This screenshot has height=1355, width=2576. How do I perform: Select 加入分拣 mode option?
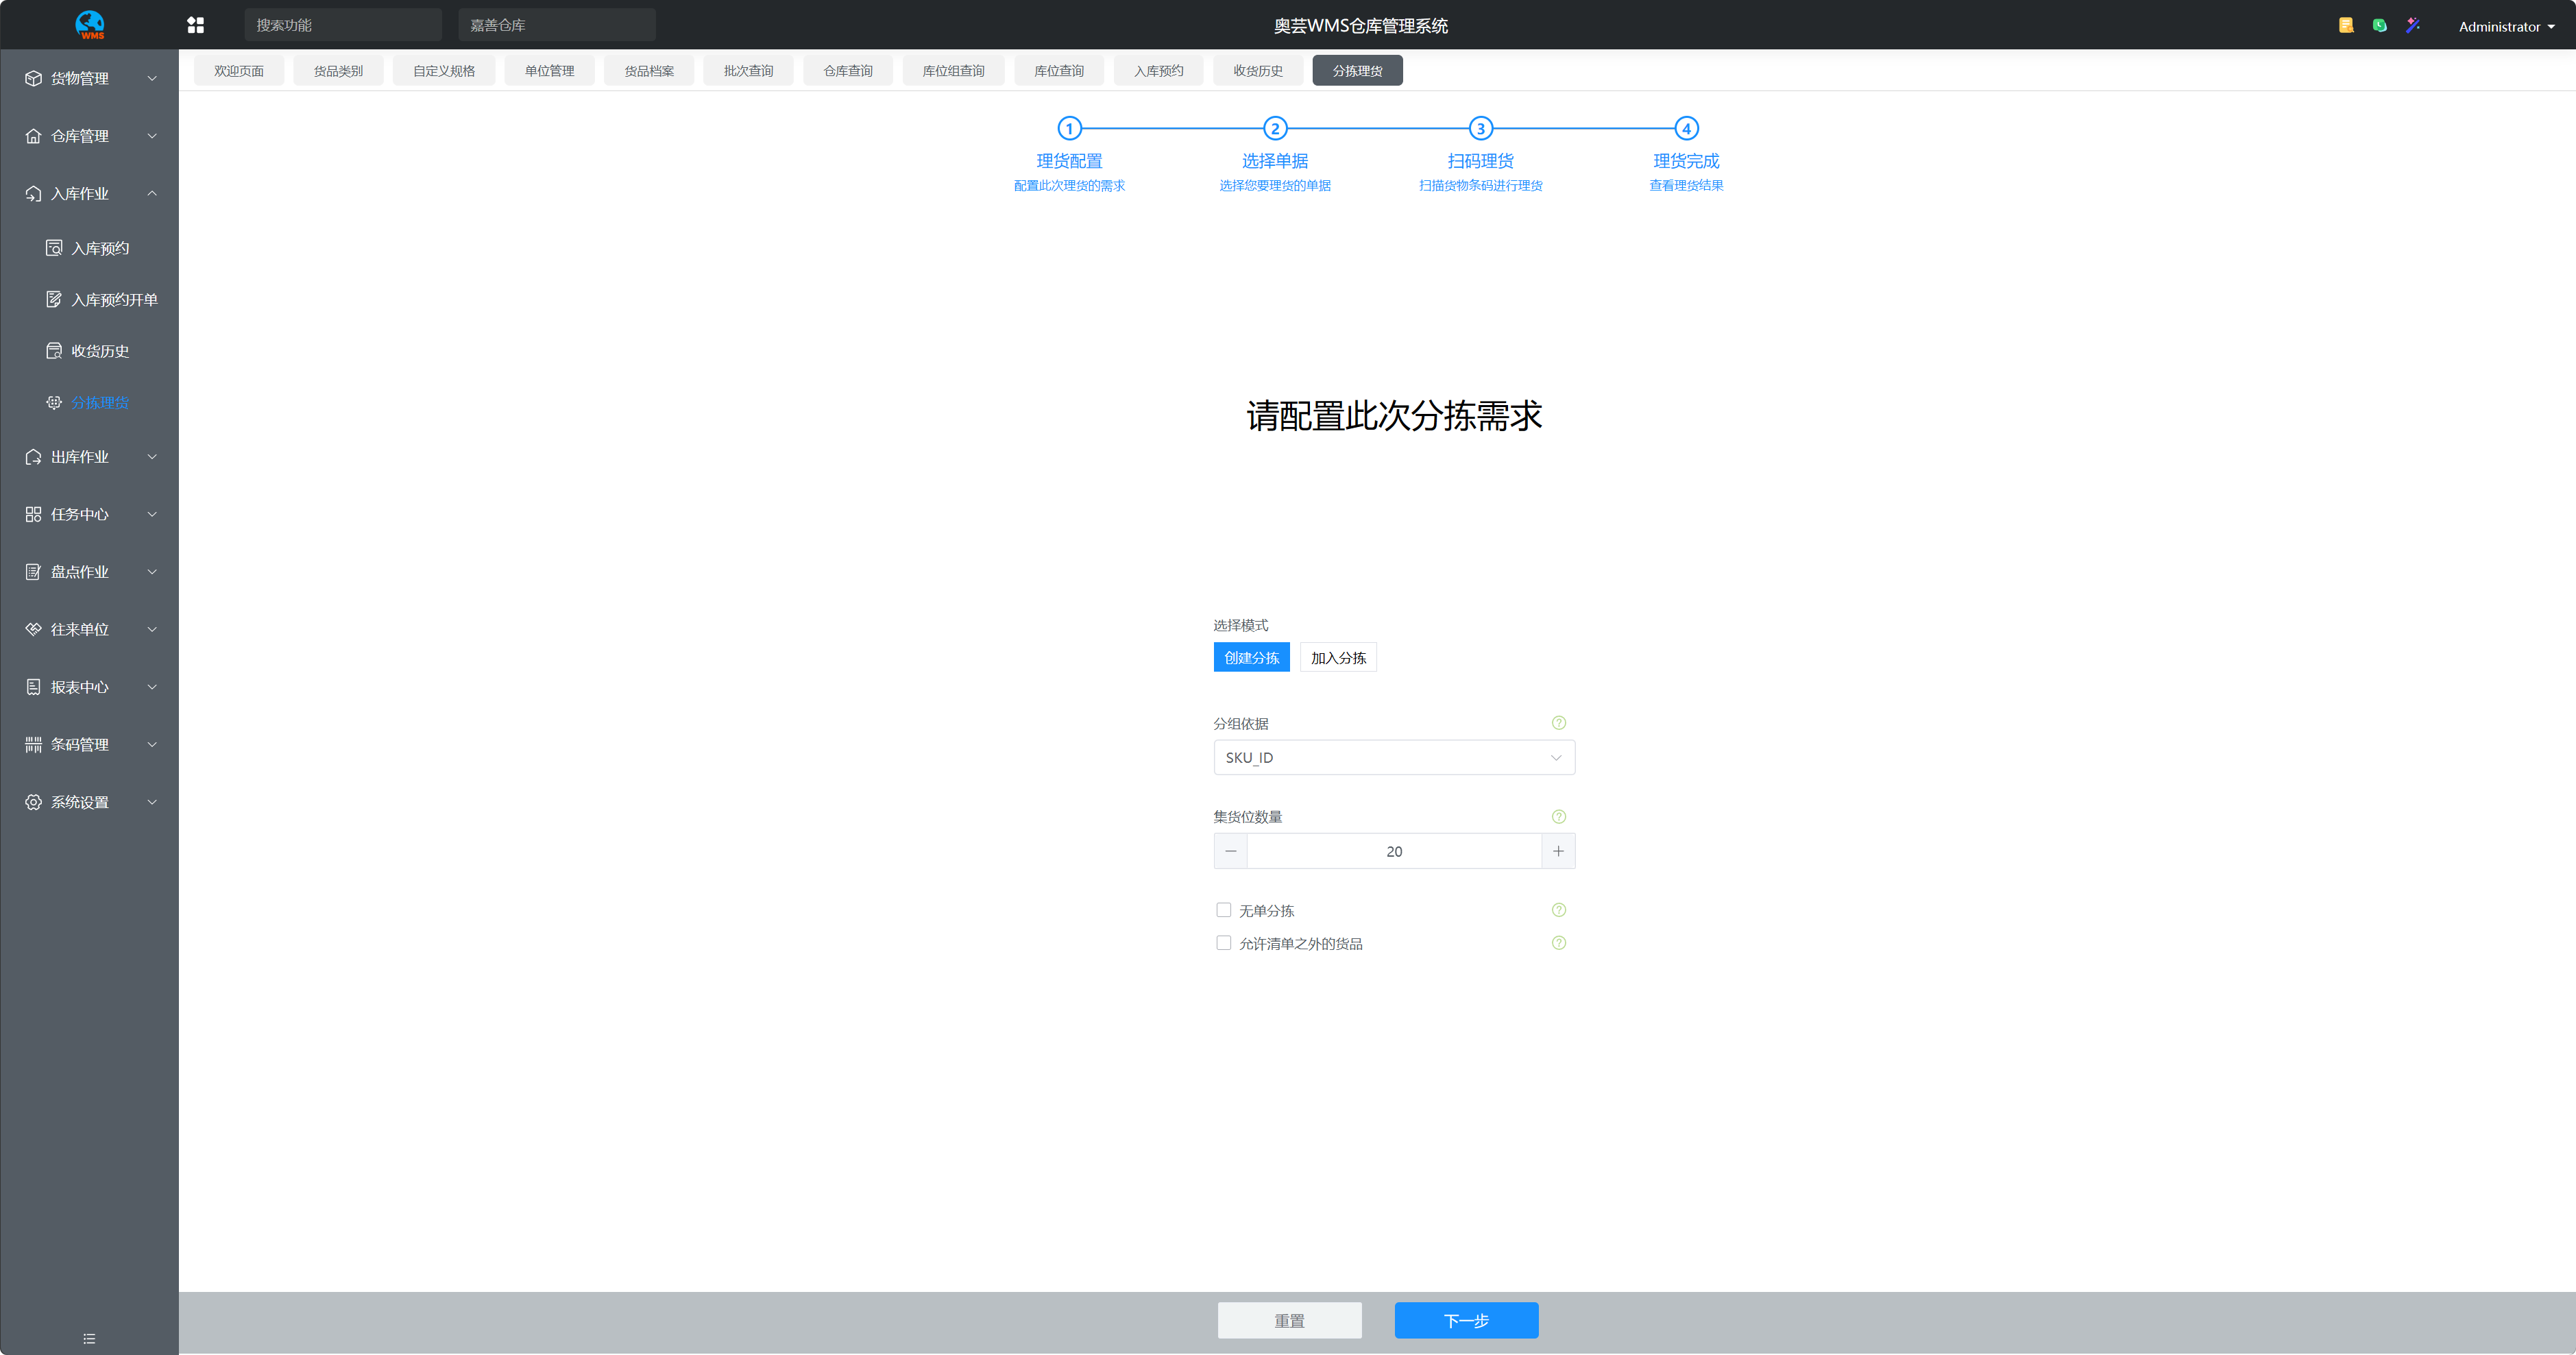[1338, 657]
